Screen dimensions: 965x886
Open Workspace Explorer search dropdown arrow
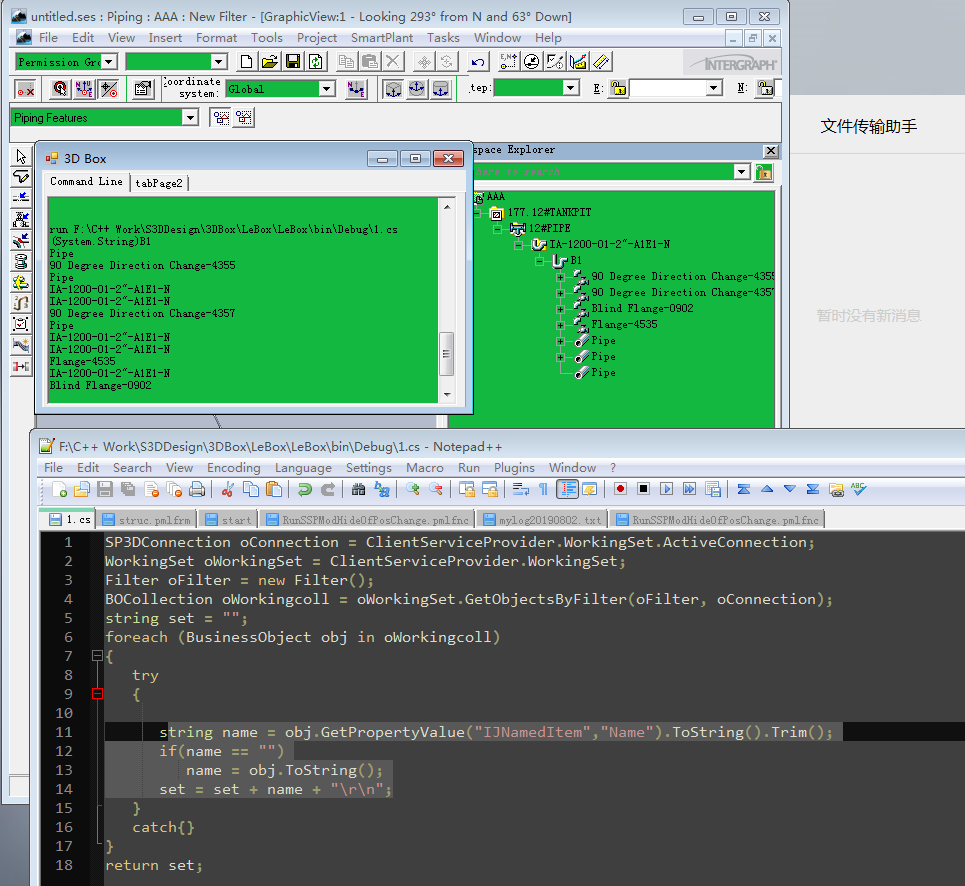pyautogui.click(x=742, y=172)
